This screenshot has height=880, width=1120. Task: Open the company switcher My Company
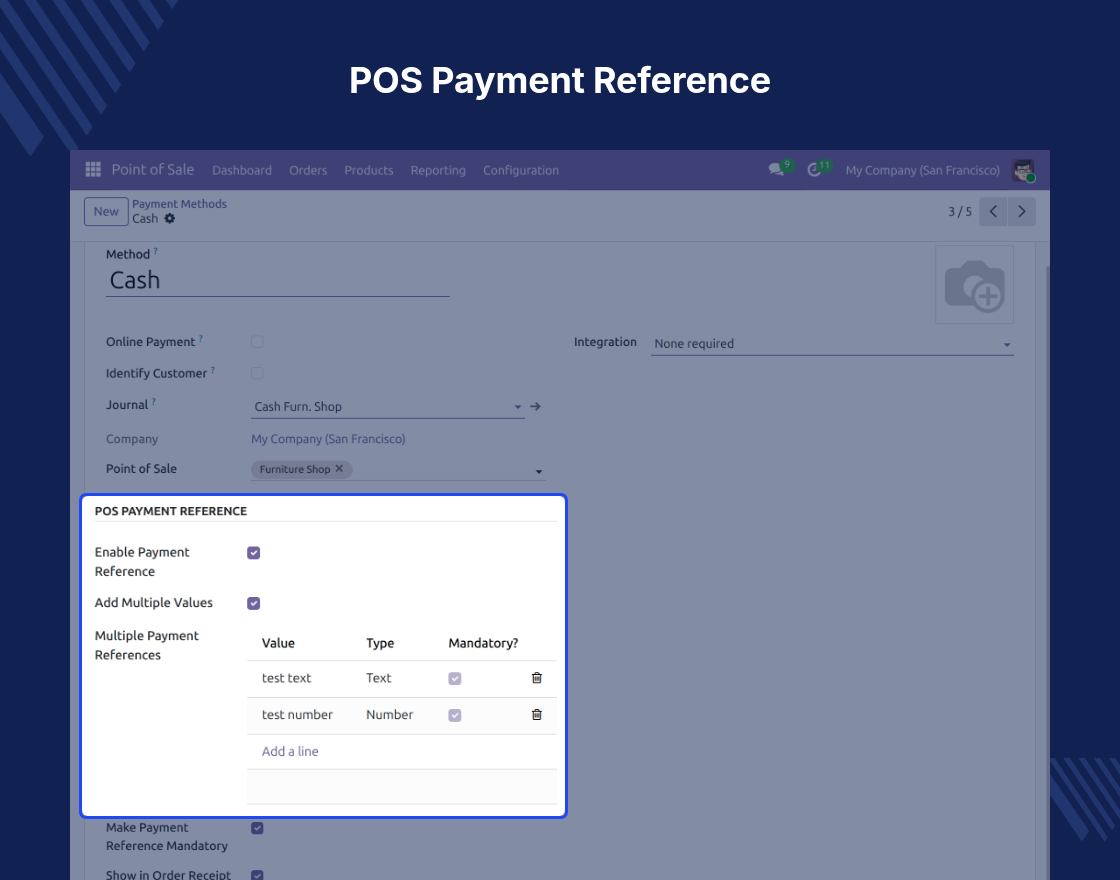(x=922, y=170)
